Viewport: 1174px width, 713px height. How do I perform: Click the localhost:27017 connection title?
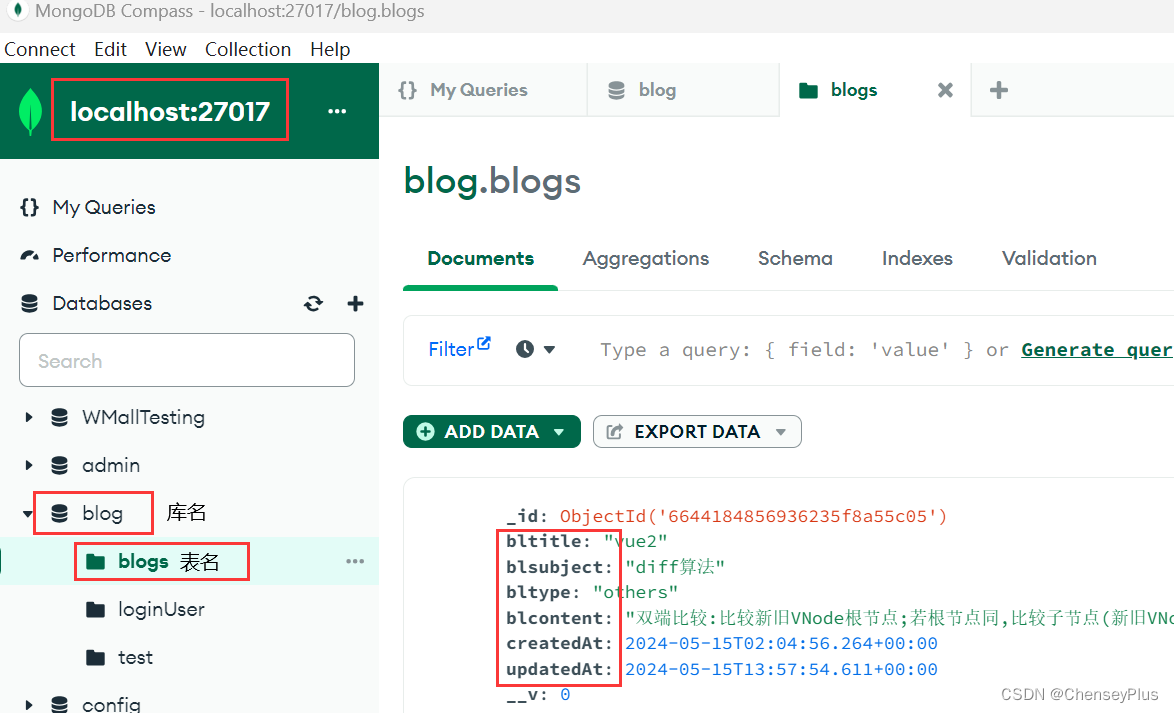(x=170, y=111)
